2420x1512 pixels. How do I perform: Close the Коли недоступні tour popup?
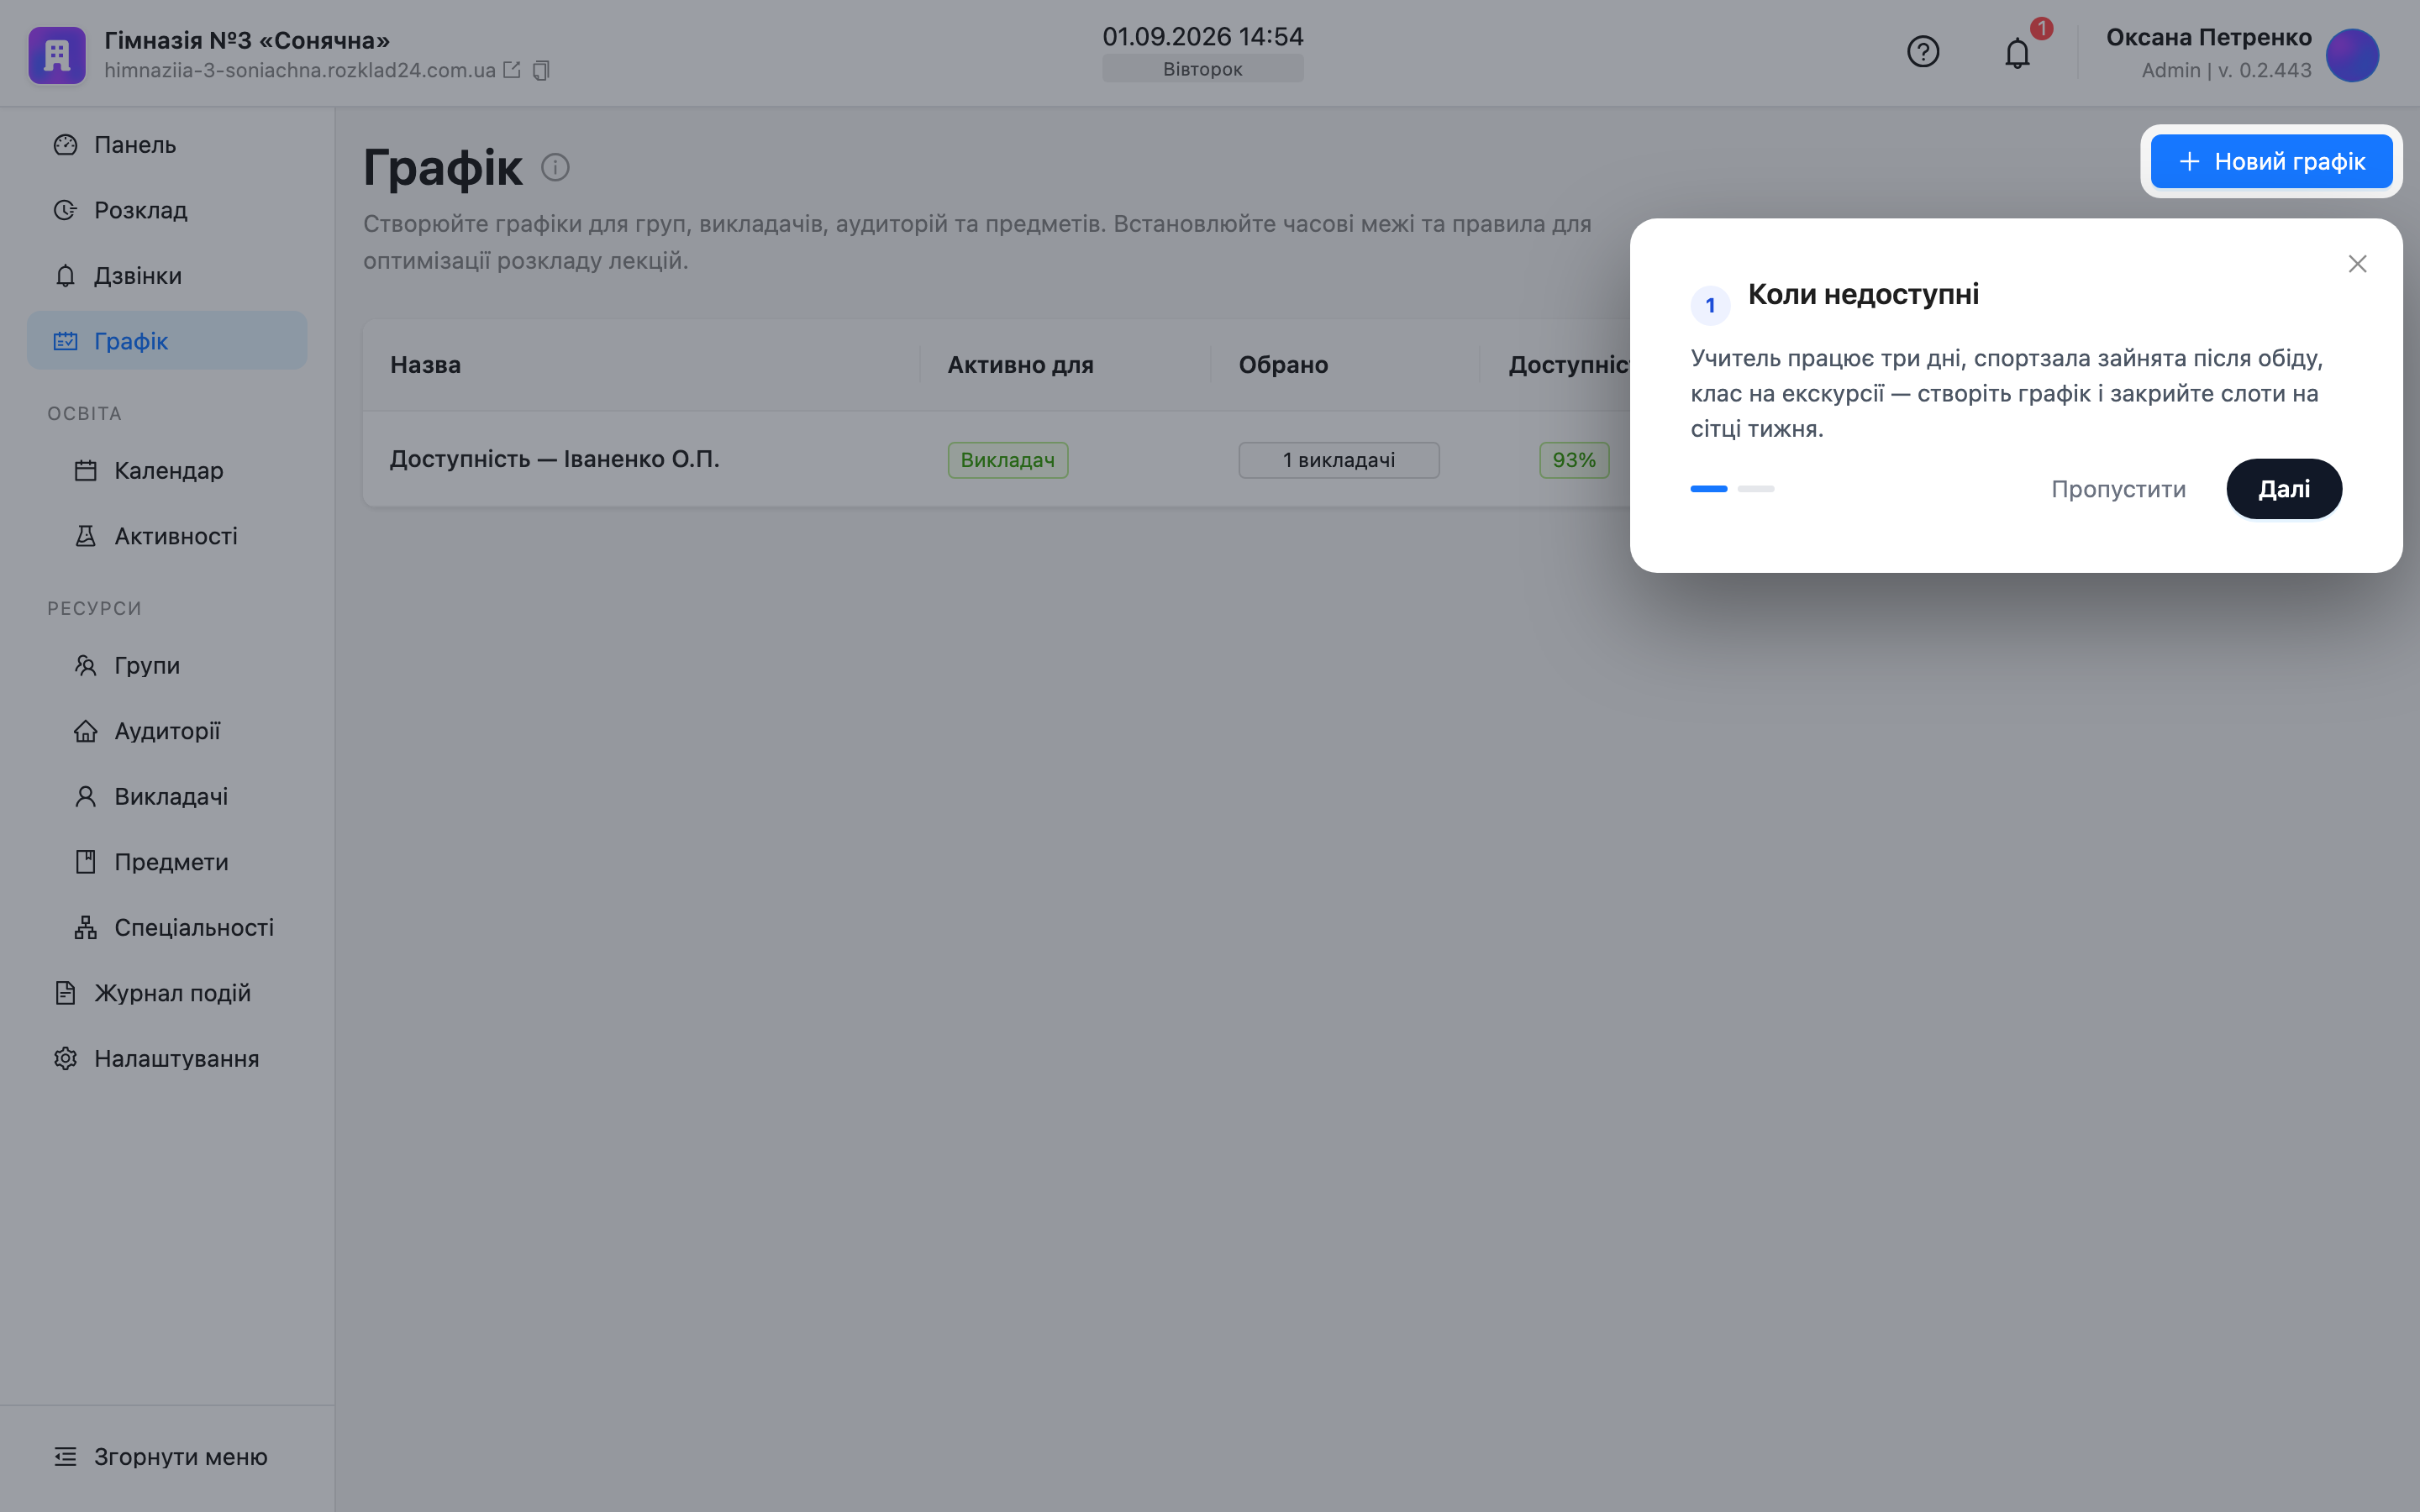click(2357, 264)
